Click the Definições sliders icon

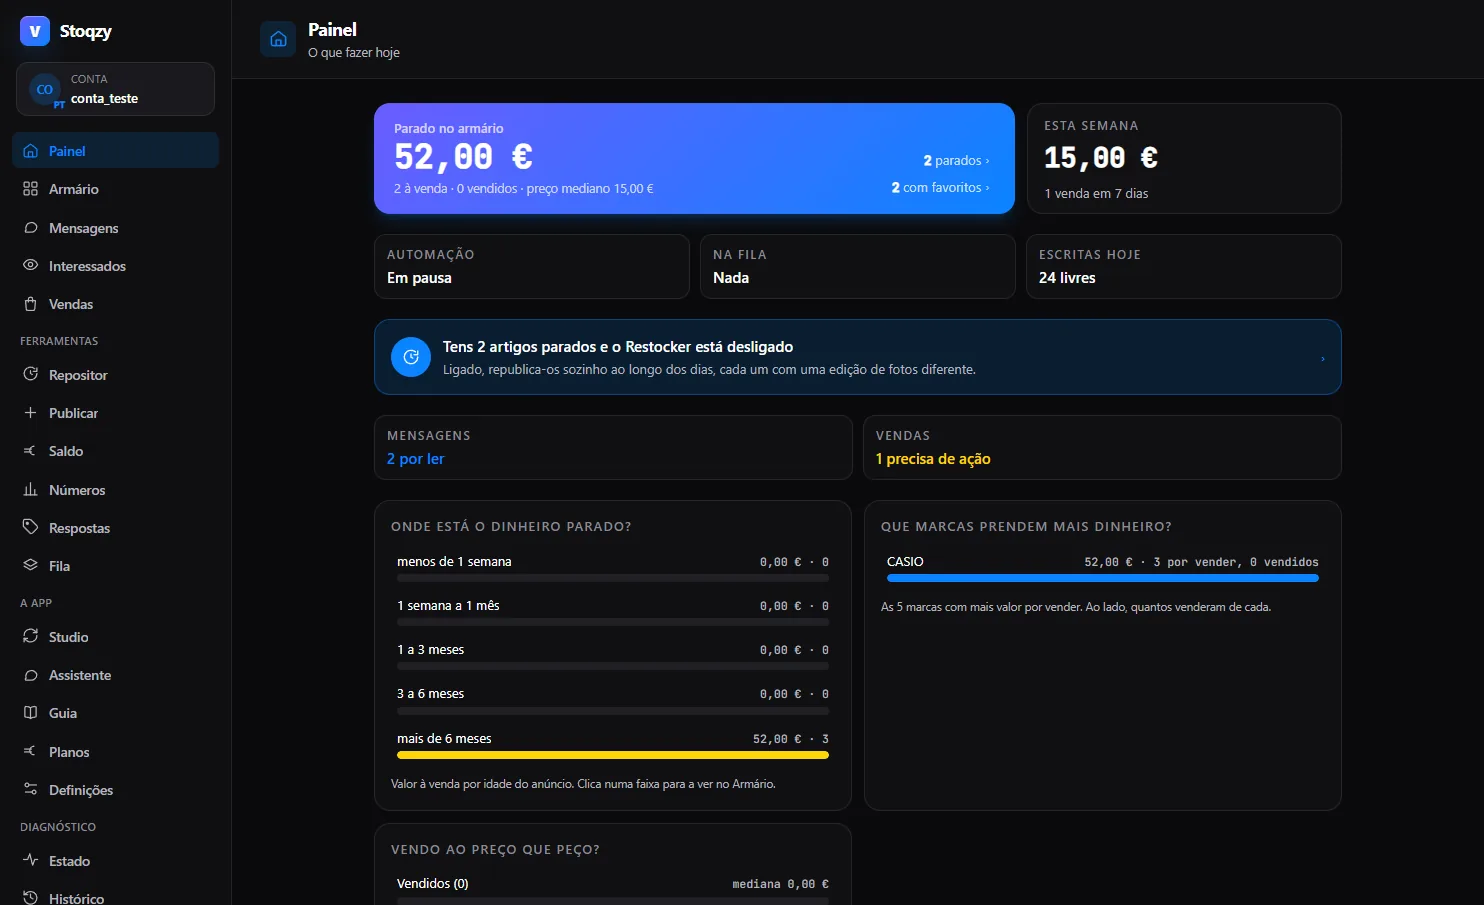(x=30, y=790)
